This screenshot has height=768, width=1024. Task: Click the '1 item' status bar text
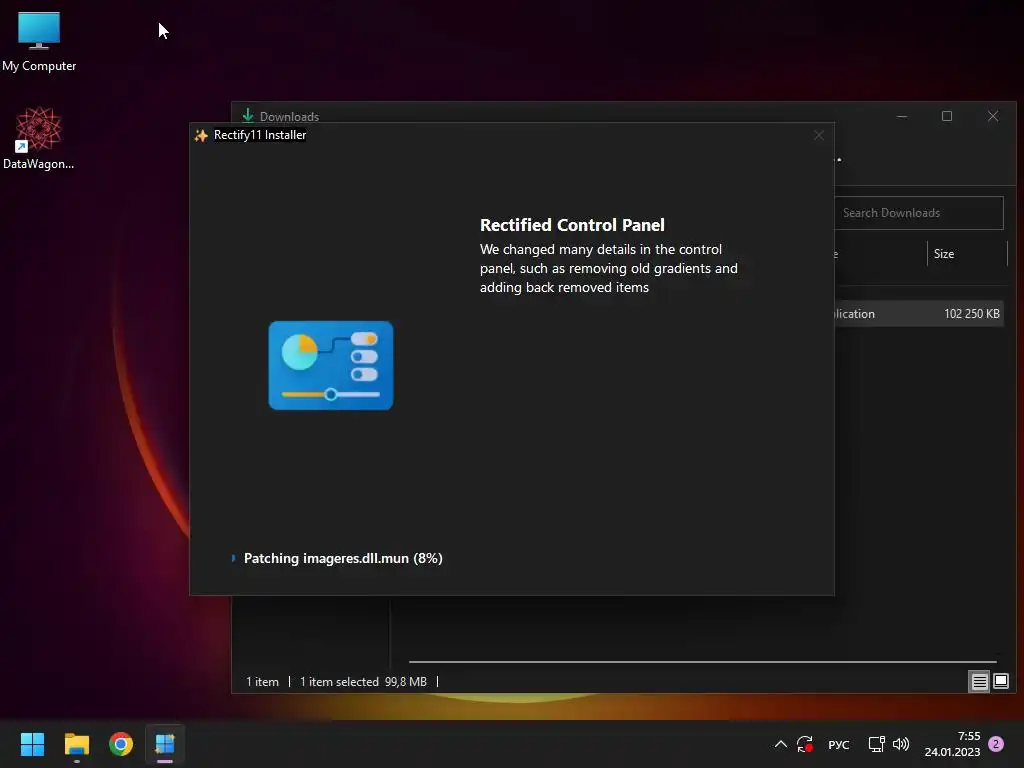(x=263, y=682)
